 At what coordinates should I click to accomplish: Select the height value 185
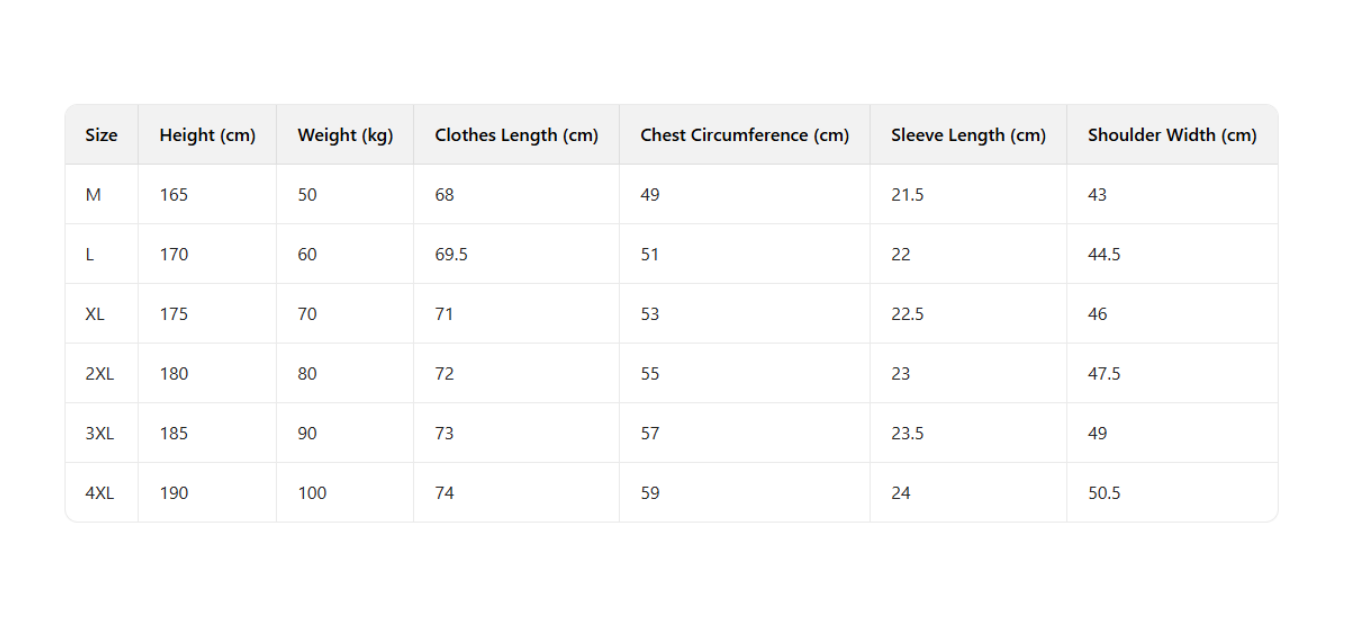(174, 433)
